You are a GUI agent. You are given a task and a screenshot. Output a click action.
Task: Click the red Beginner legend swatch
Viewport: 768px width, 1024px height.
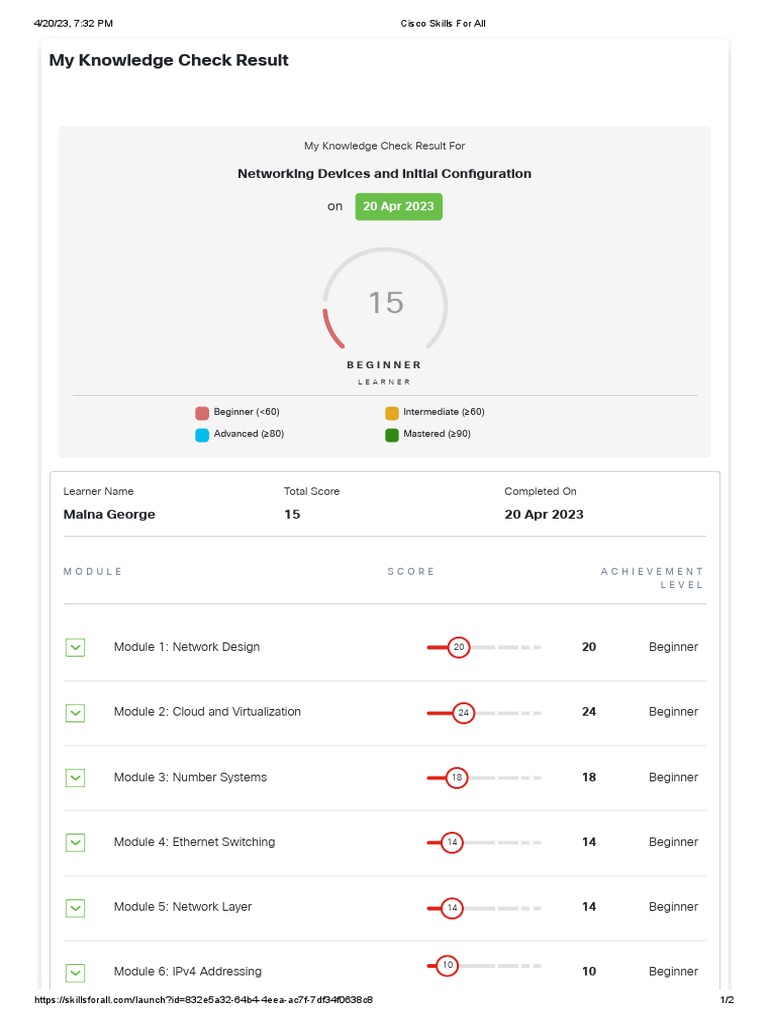[x=202, y=413]
